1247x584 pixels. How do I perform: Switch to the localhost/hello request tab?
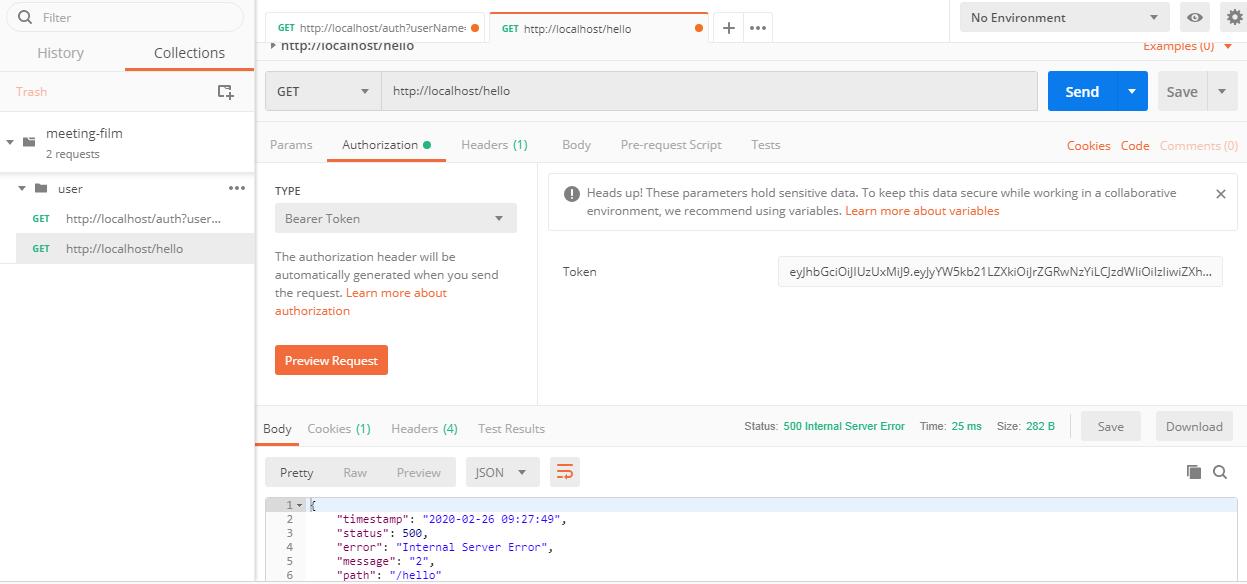[600, 28]
